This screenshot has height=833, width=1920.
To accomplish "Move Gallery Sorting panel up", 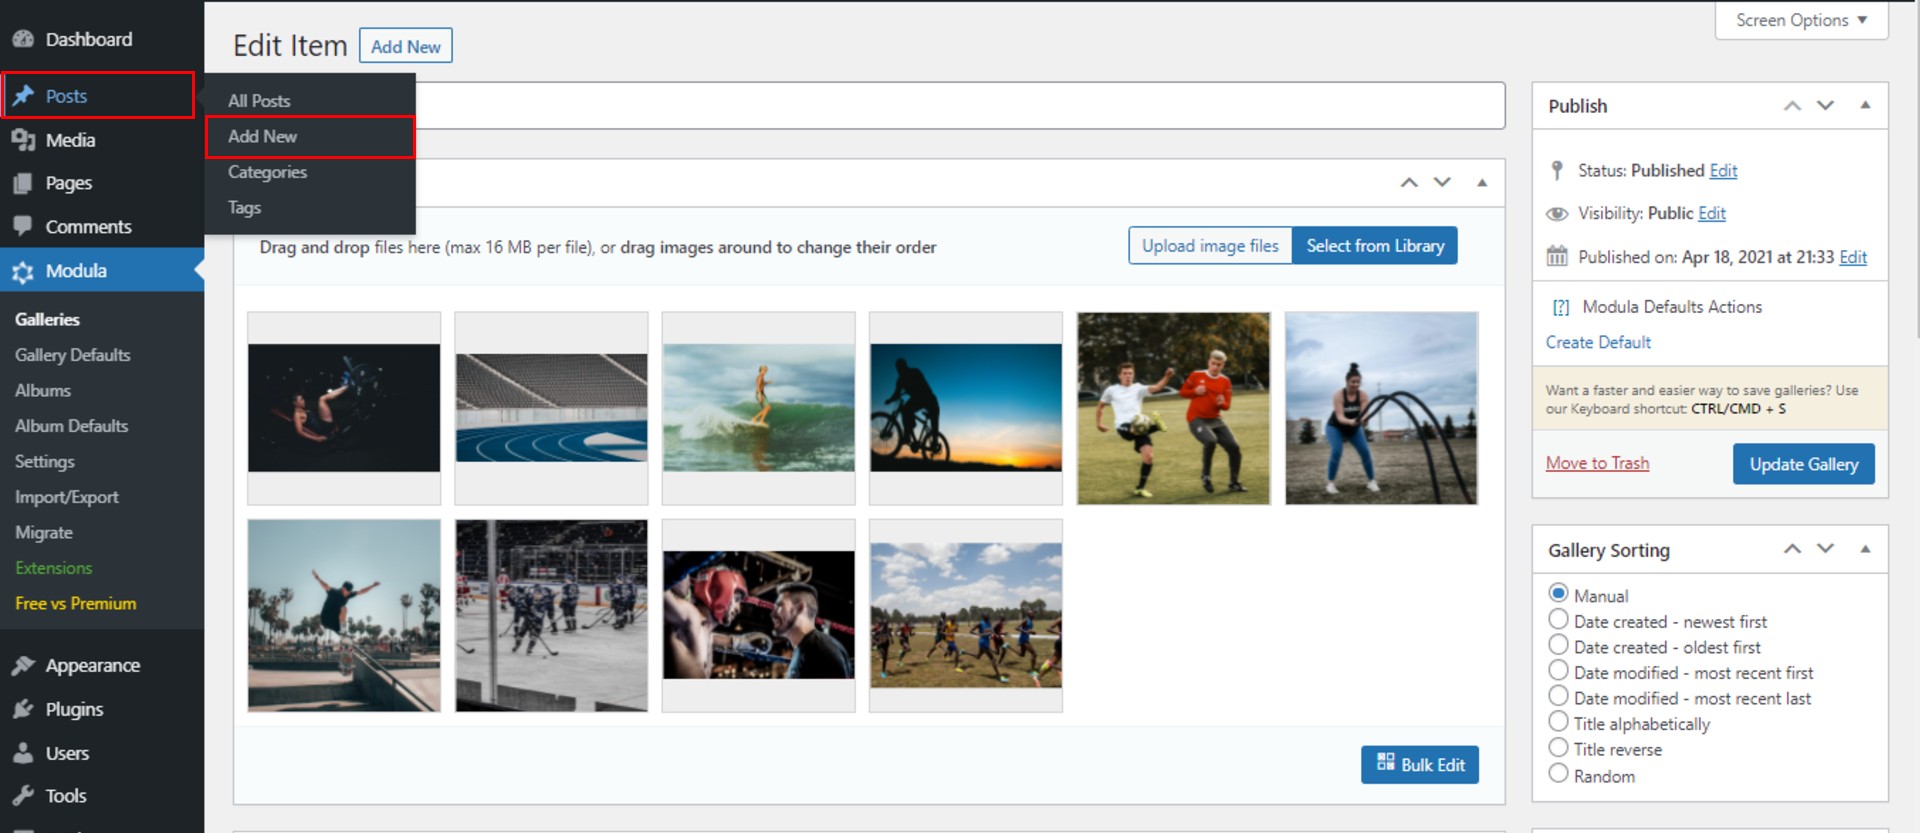I will (1792, 549).
